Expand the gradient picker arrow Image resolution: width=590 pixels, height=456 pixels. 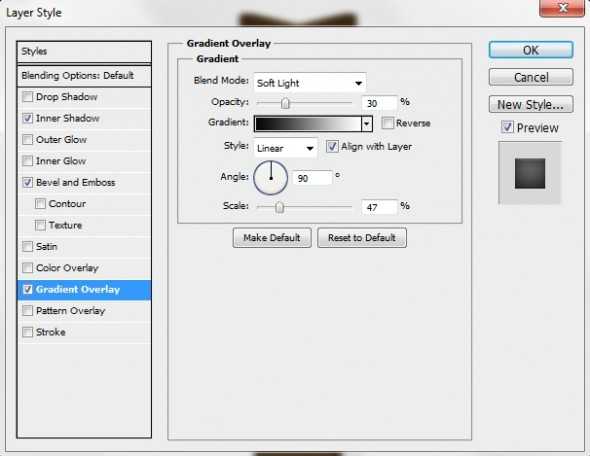(x=366, y=123)
